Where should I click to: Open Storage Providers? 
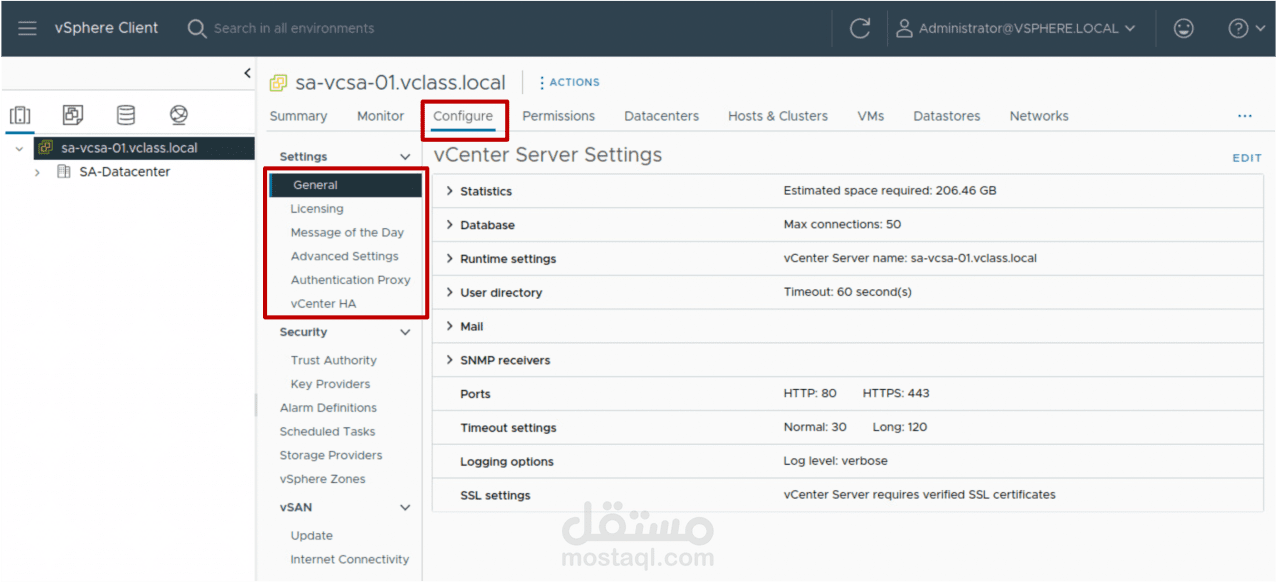pyautogui.click(x=330, y=456)
